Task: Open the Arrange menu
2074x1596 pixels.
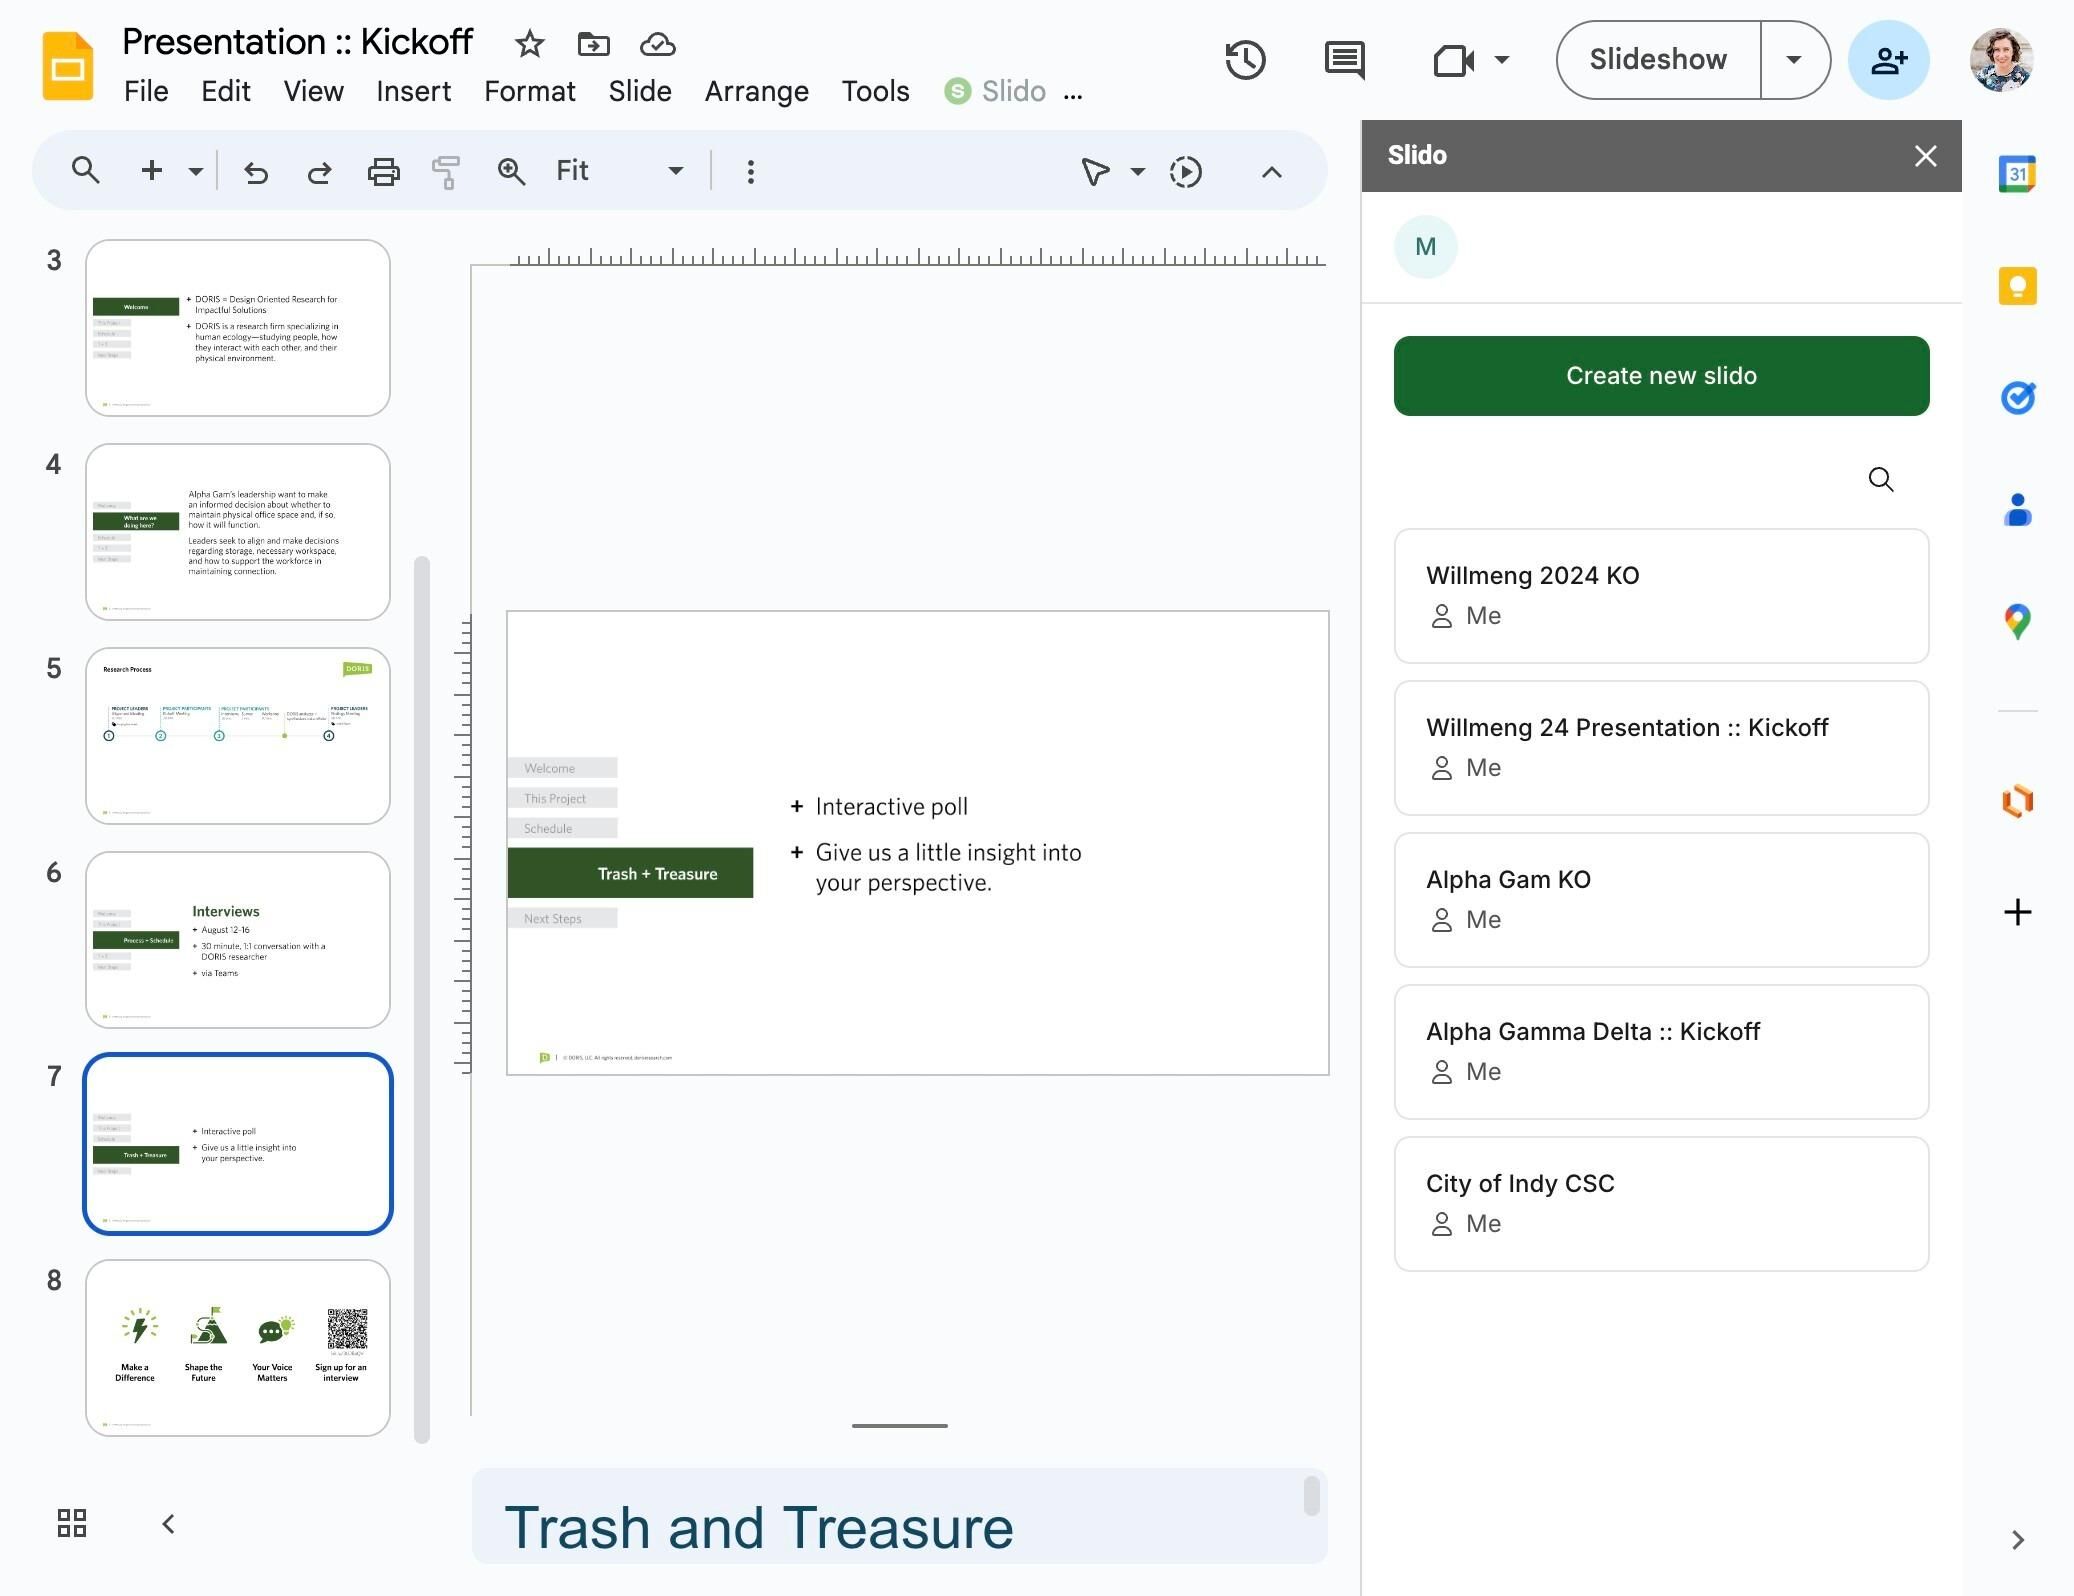Action: coord(756,91)
